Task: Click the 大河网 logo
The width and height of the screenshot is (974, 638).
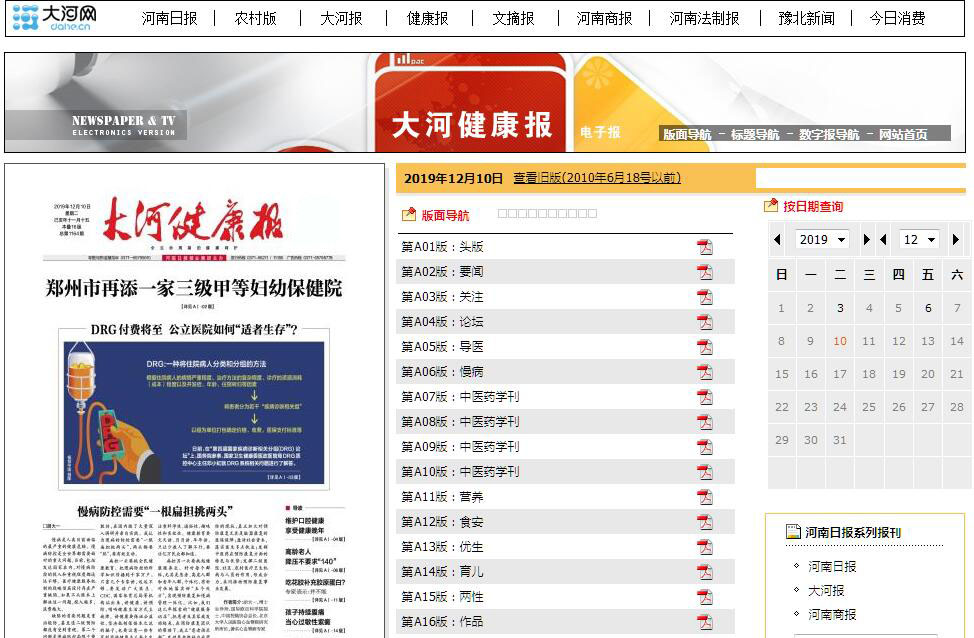Action: coord(56,17)
